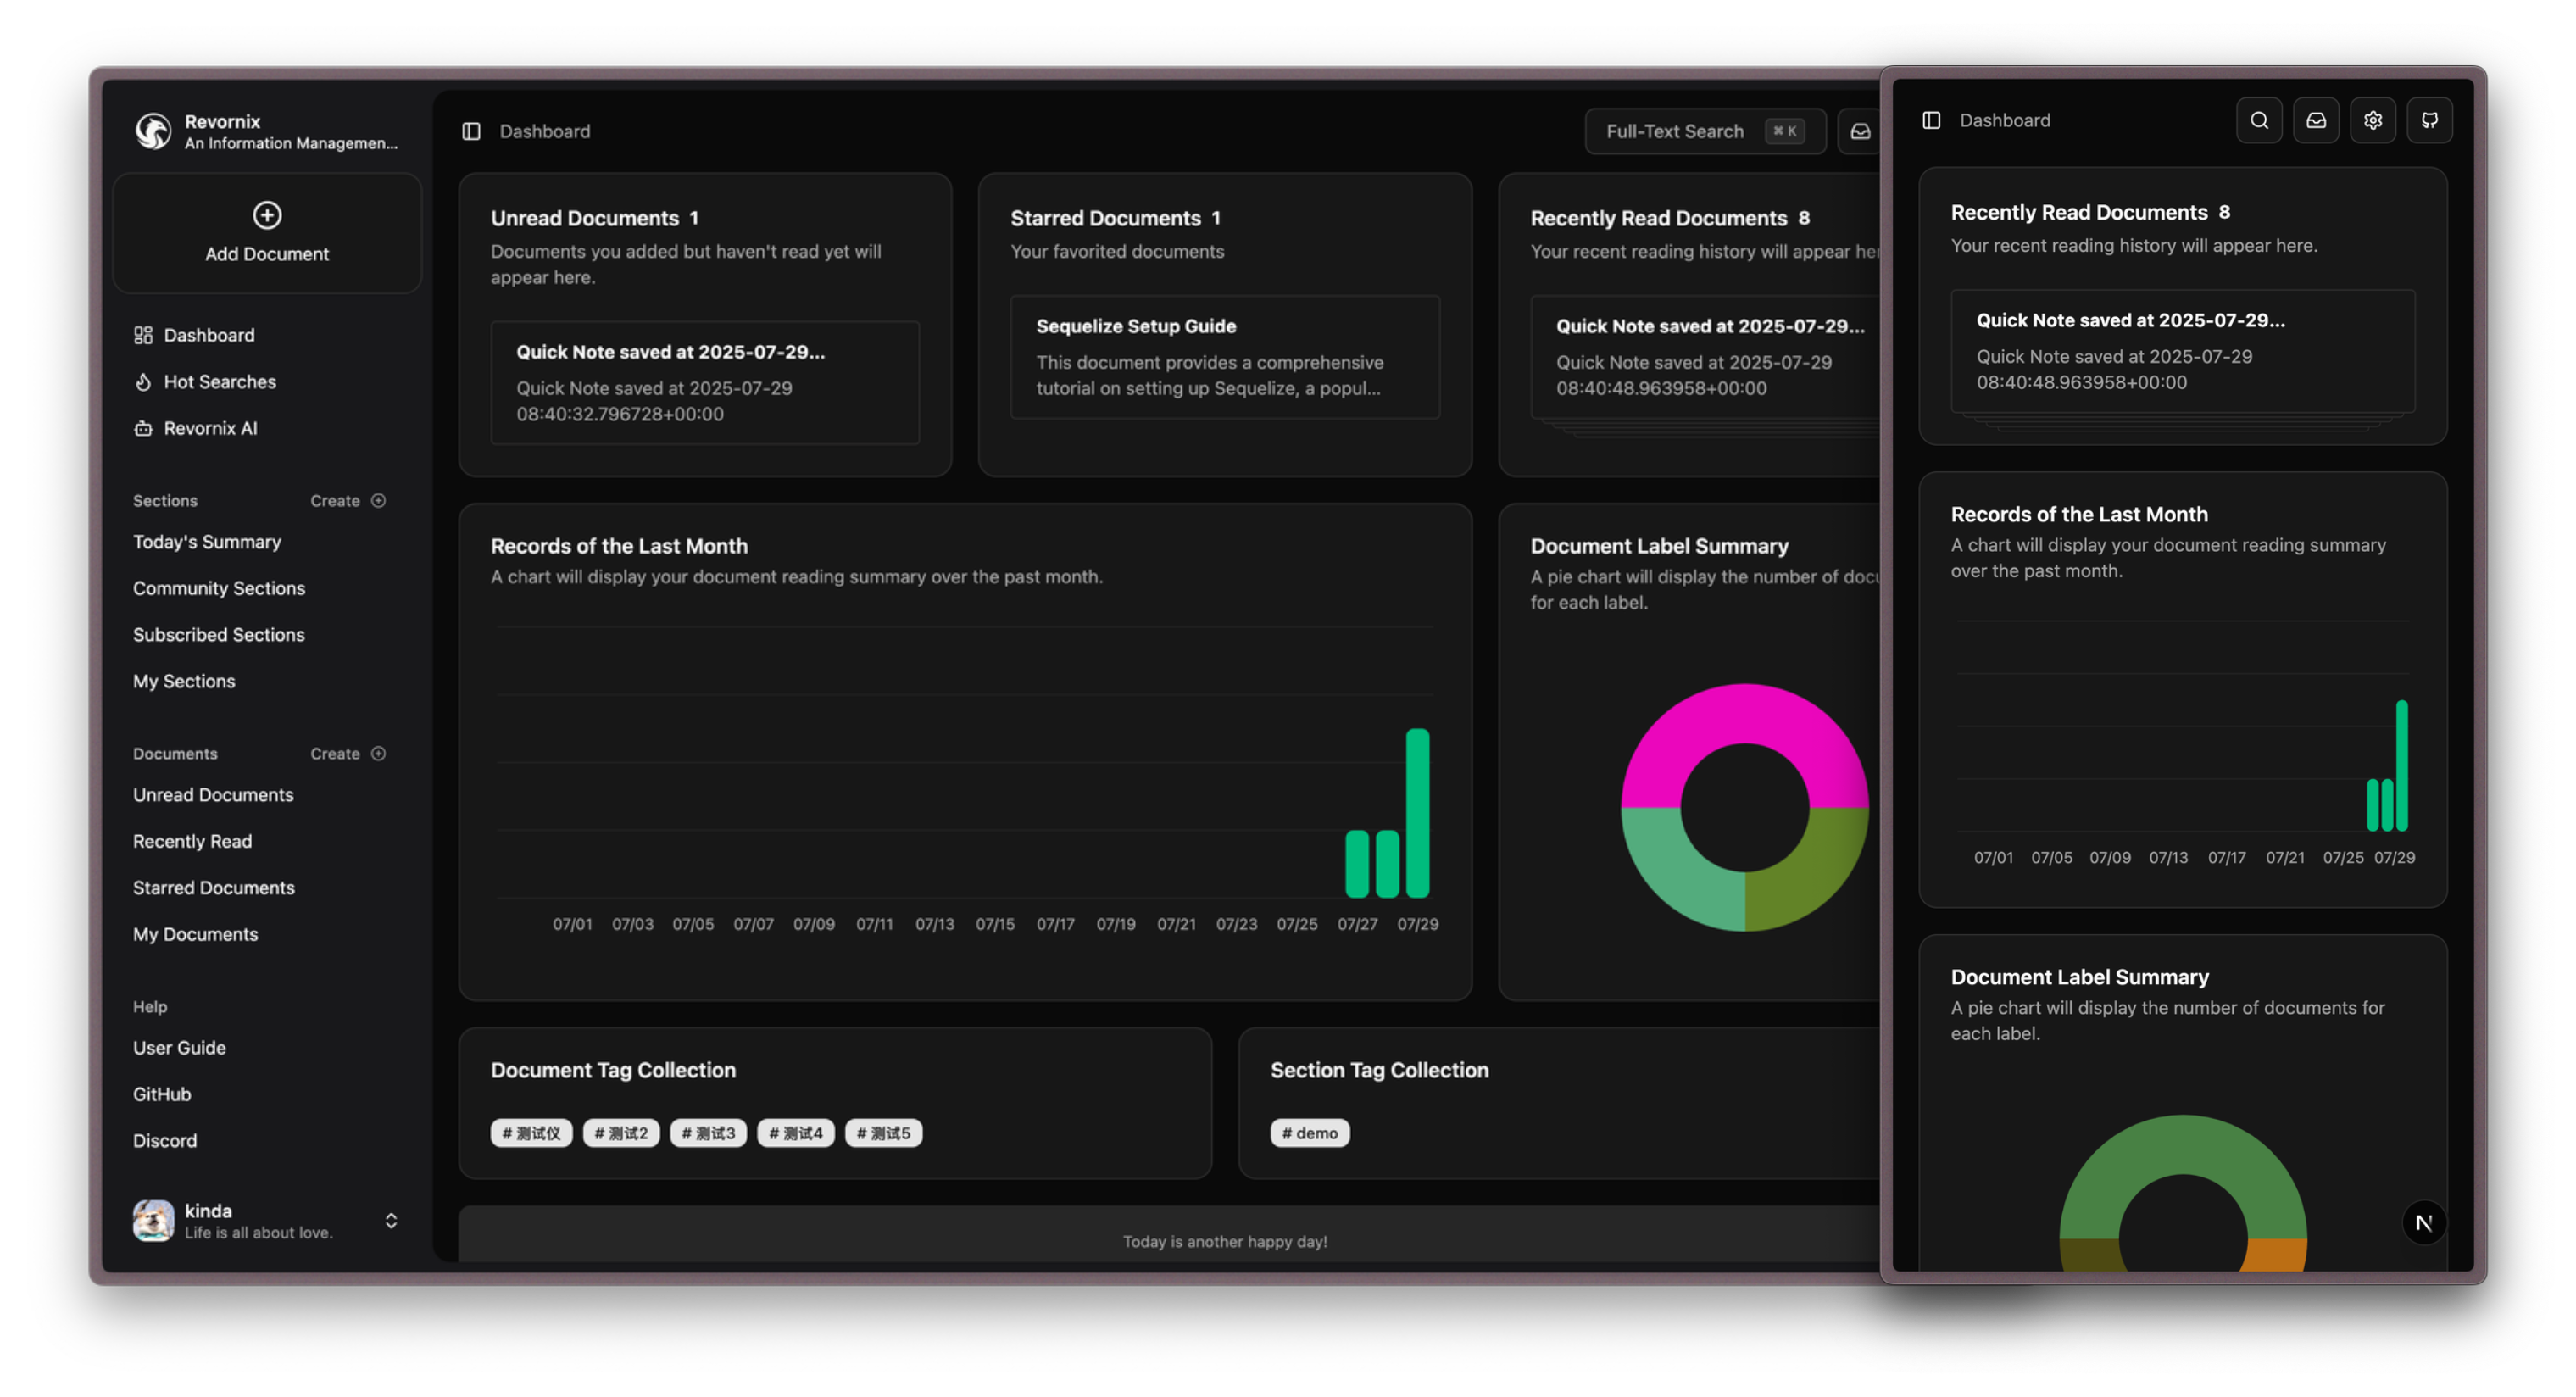Expand the kinda user account menu
2576x1397 pixels.
tap(391, 1220)
